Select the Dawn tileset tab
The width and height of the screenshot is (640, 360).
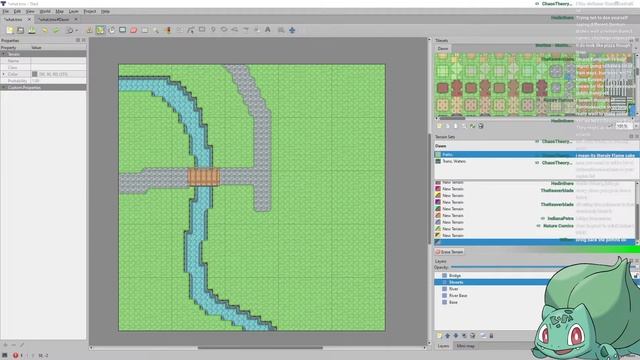(x=443, y=49)
